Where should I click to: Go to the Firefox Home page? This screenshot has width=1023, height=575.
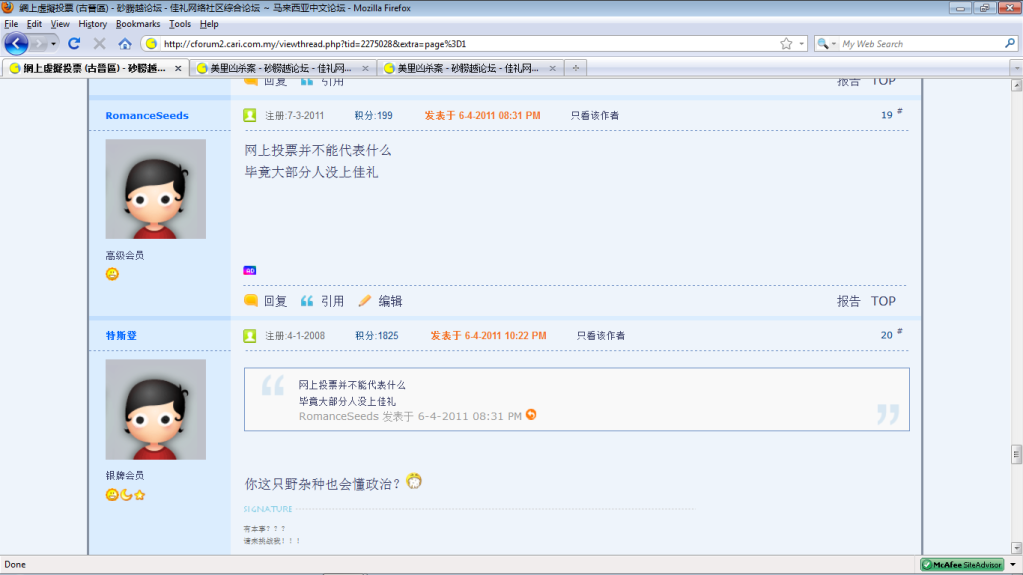pyautogui.click(x=125, y=44)
